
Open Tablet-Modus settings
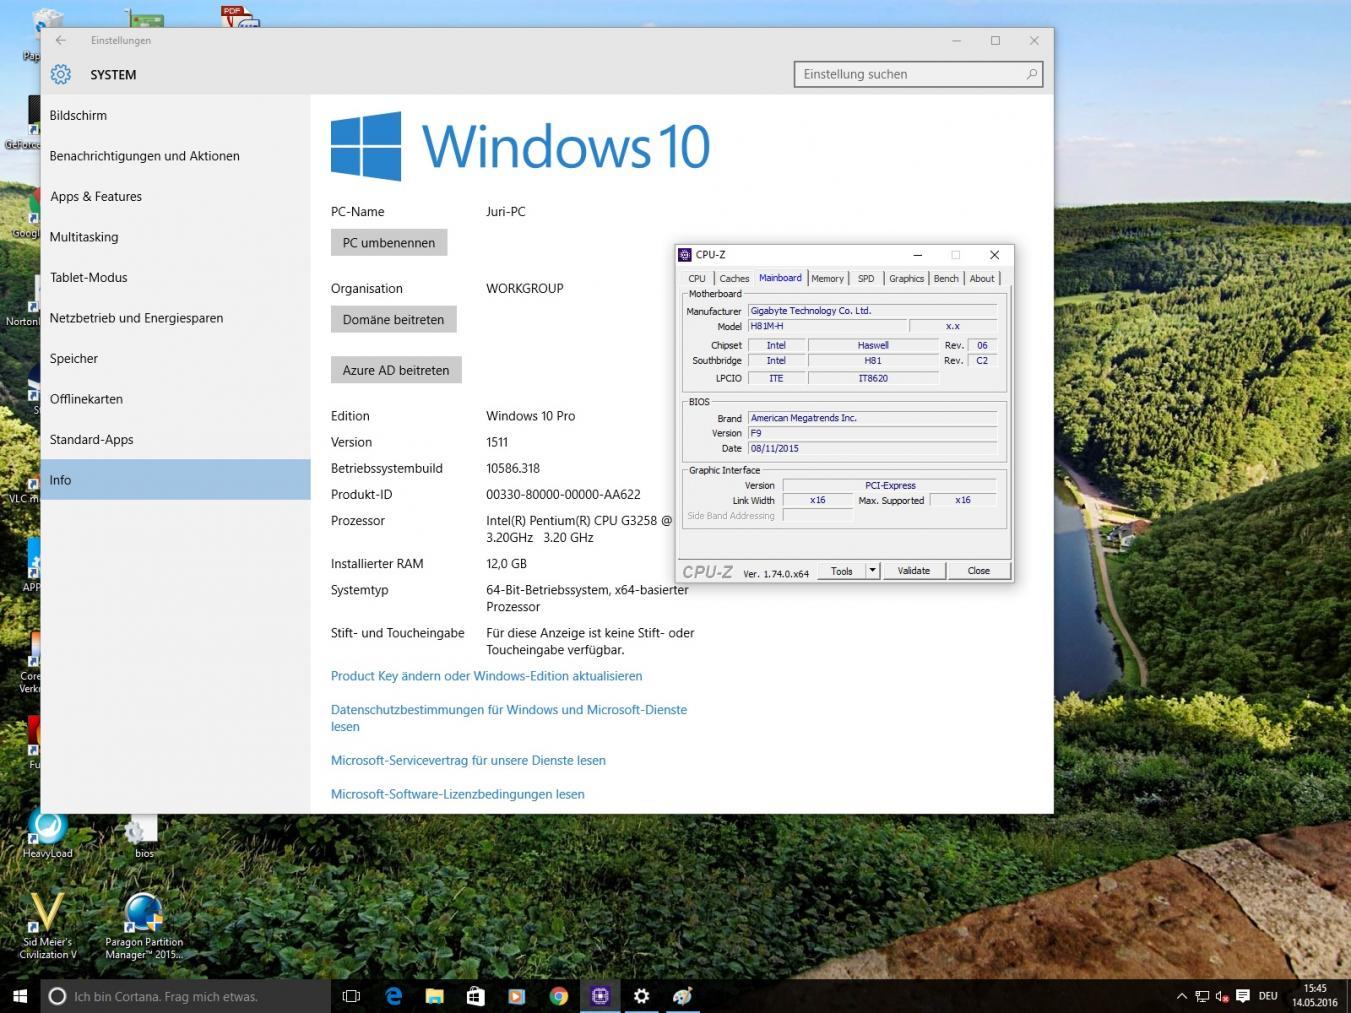click(x=175, y=277)
